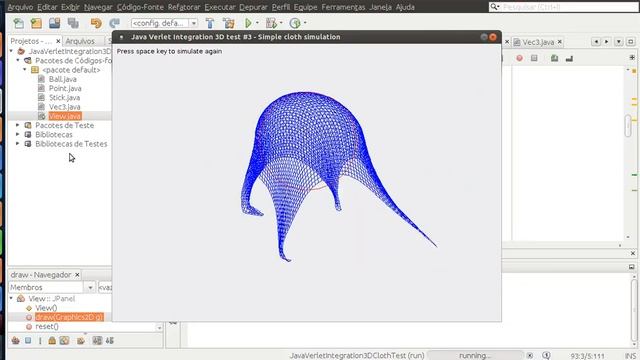Open the Membros combo box
The width and height of the screenshot is (640, 360).
pyautogui.click(x=52, y=287)
